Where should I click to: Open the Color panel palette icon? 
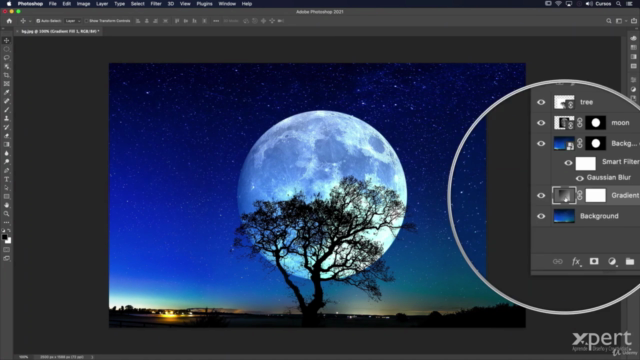[x=633, y=38]
